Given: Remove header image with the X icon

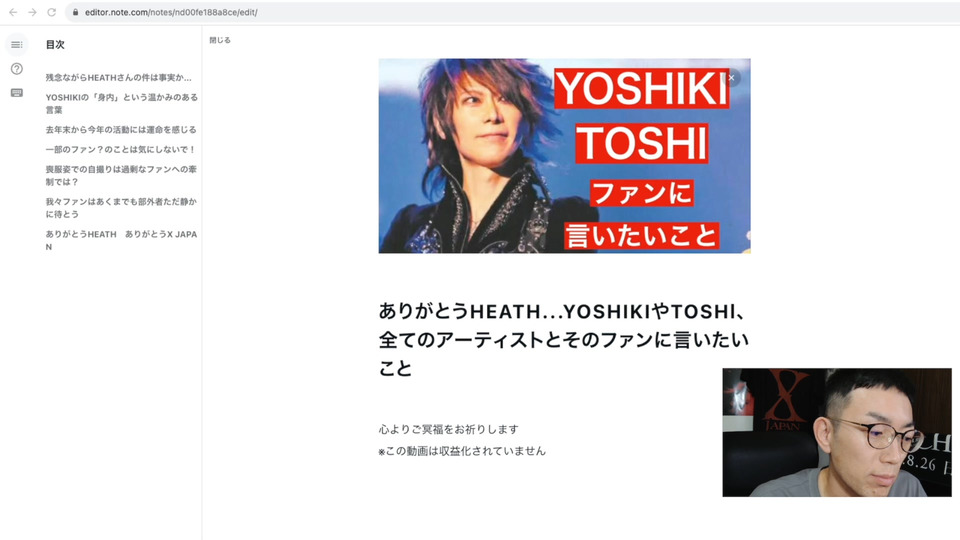Looking at the screenshot, I should [x=731, y=78].
